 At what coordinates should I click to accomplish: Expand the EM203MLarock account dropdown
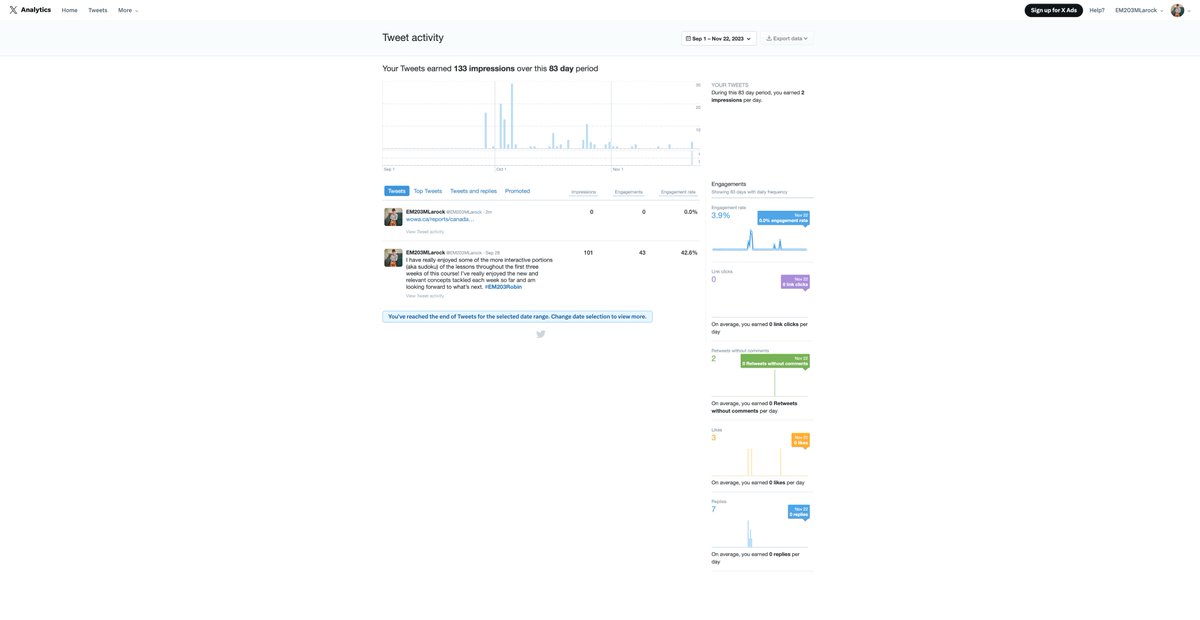(1139, 10)
